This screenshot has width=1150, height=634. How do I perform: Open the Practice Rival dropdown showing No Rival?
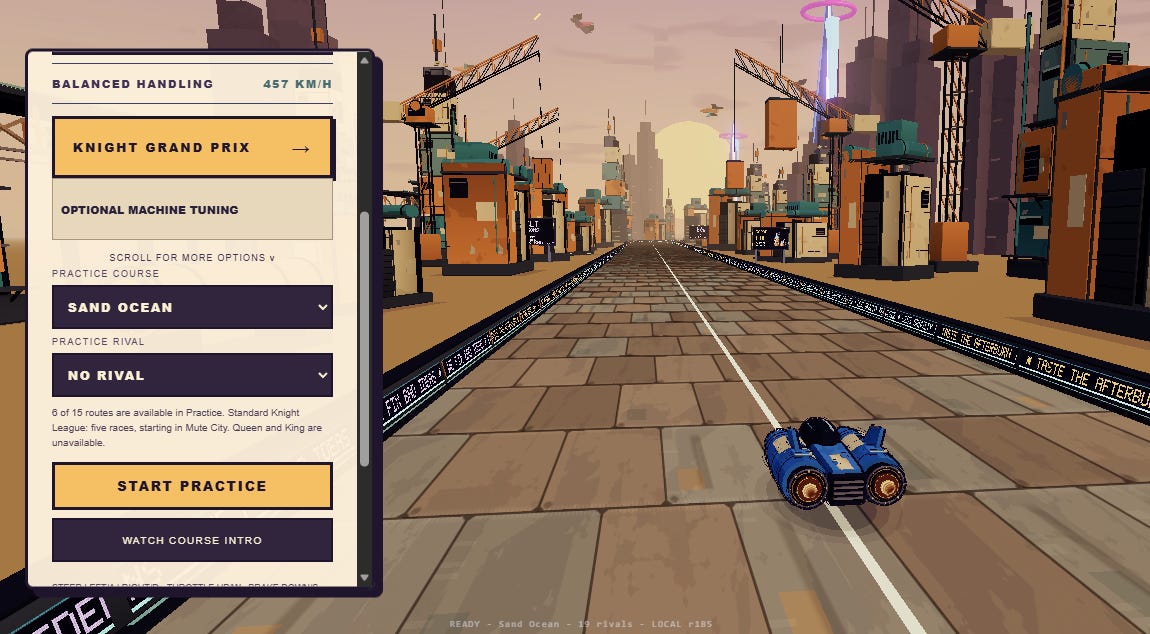[x=192, y=375]
